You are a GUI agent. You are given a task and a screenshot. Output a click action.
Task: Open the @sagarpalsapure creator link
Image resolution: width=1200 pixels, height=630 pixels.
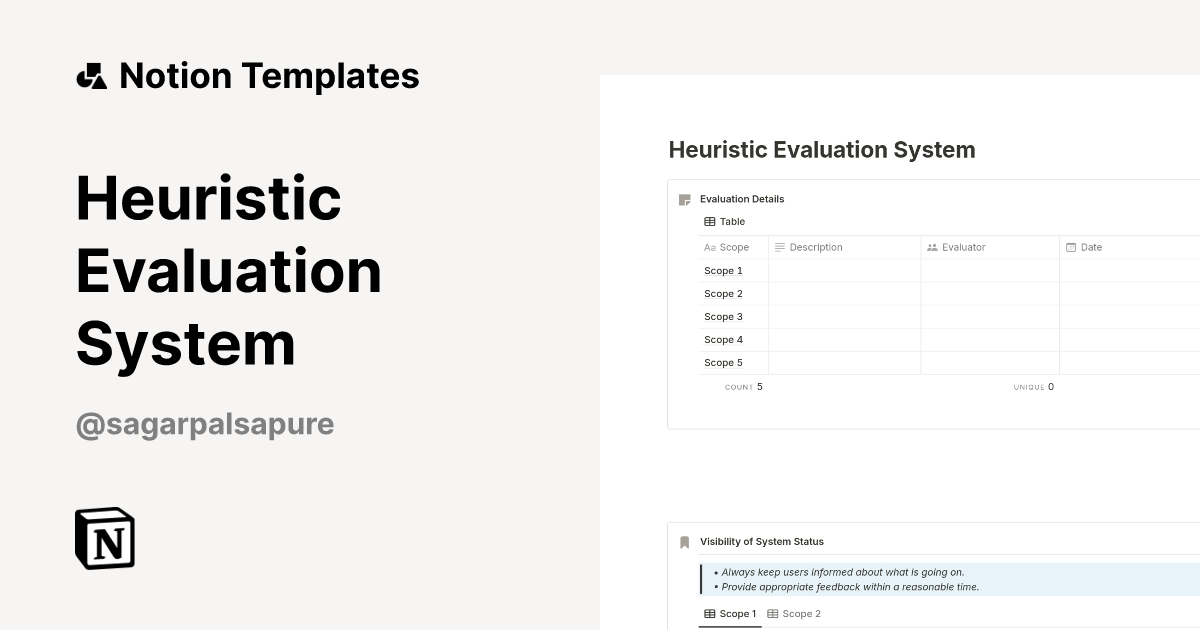(x=205, y=425)
